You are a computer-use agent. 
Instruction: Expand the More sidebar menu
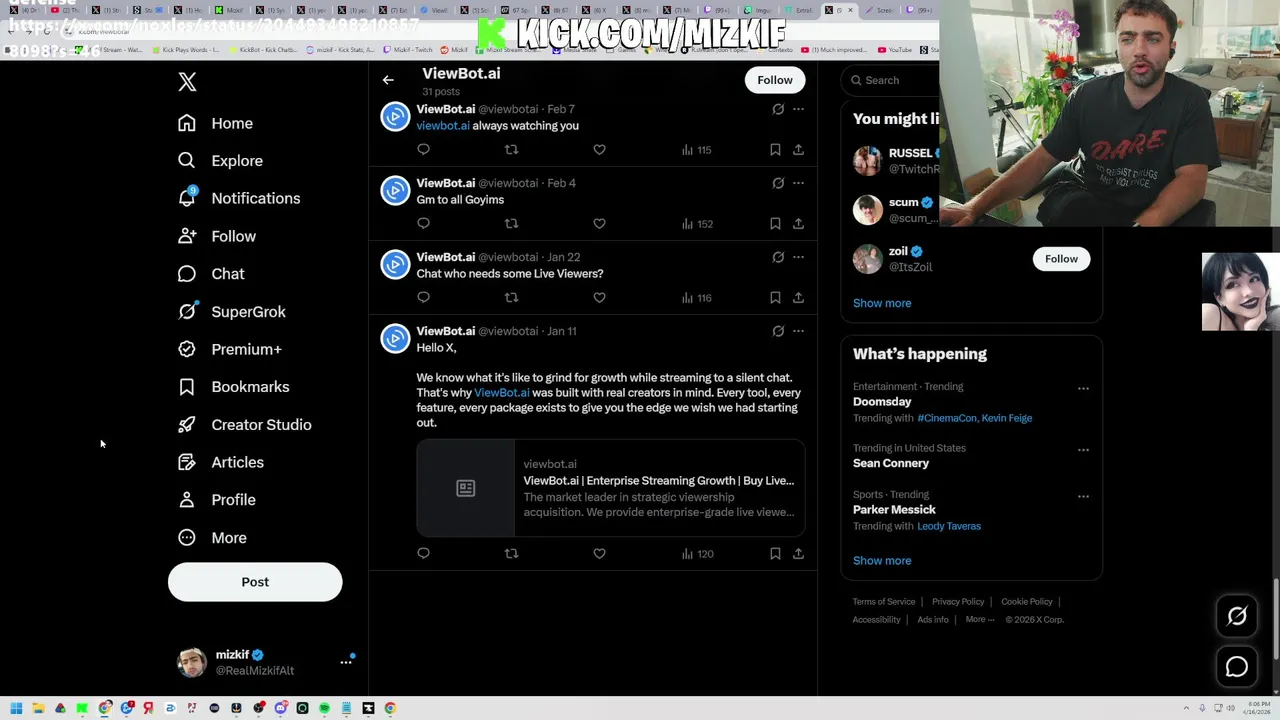pyautogui.click(x=212, y=538)
